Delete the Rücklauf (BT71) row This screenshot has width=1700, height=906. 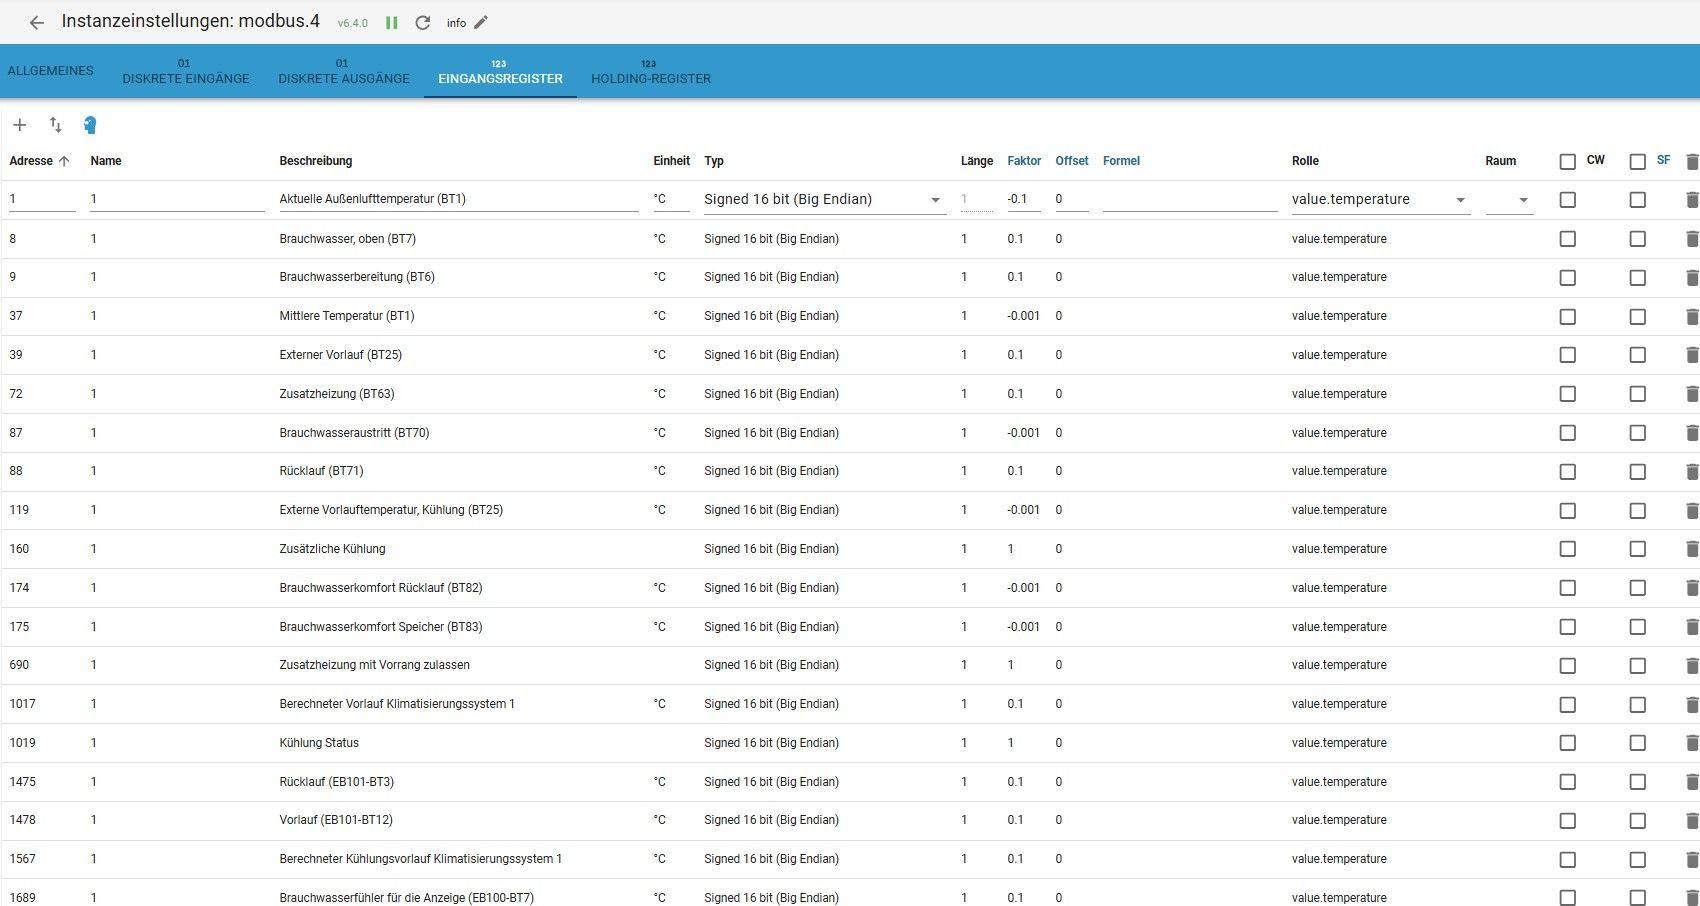click(x=1692, y=472)
